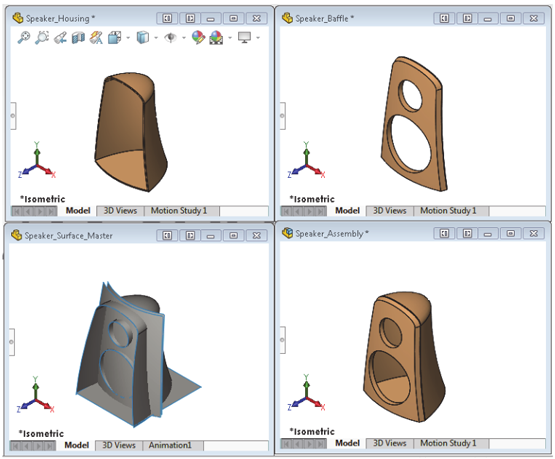Click Speaker_Housing tab scroll arrows
Viewport: 555px width, 459px height.
click(34, 211)
